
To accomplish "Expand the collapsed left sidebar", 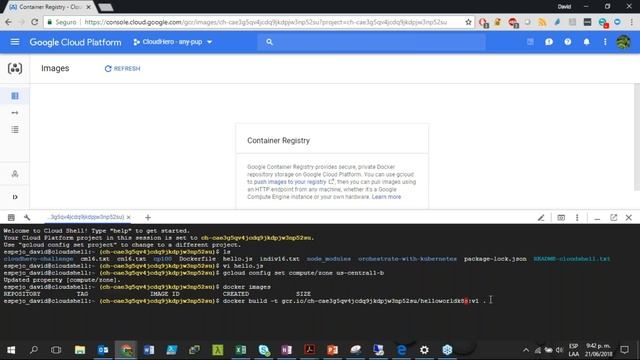I will tap(15, 197).
